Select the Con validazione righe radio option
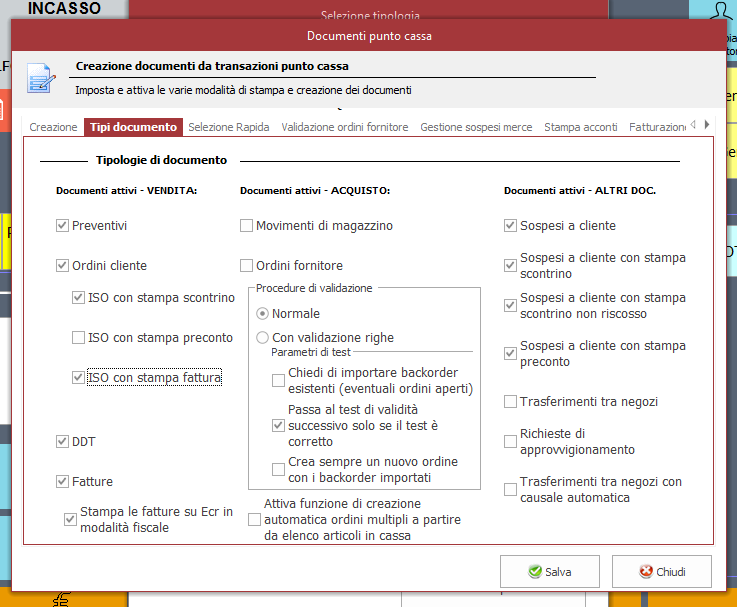737x607 pixels. click(x=263, y=338)
